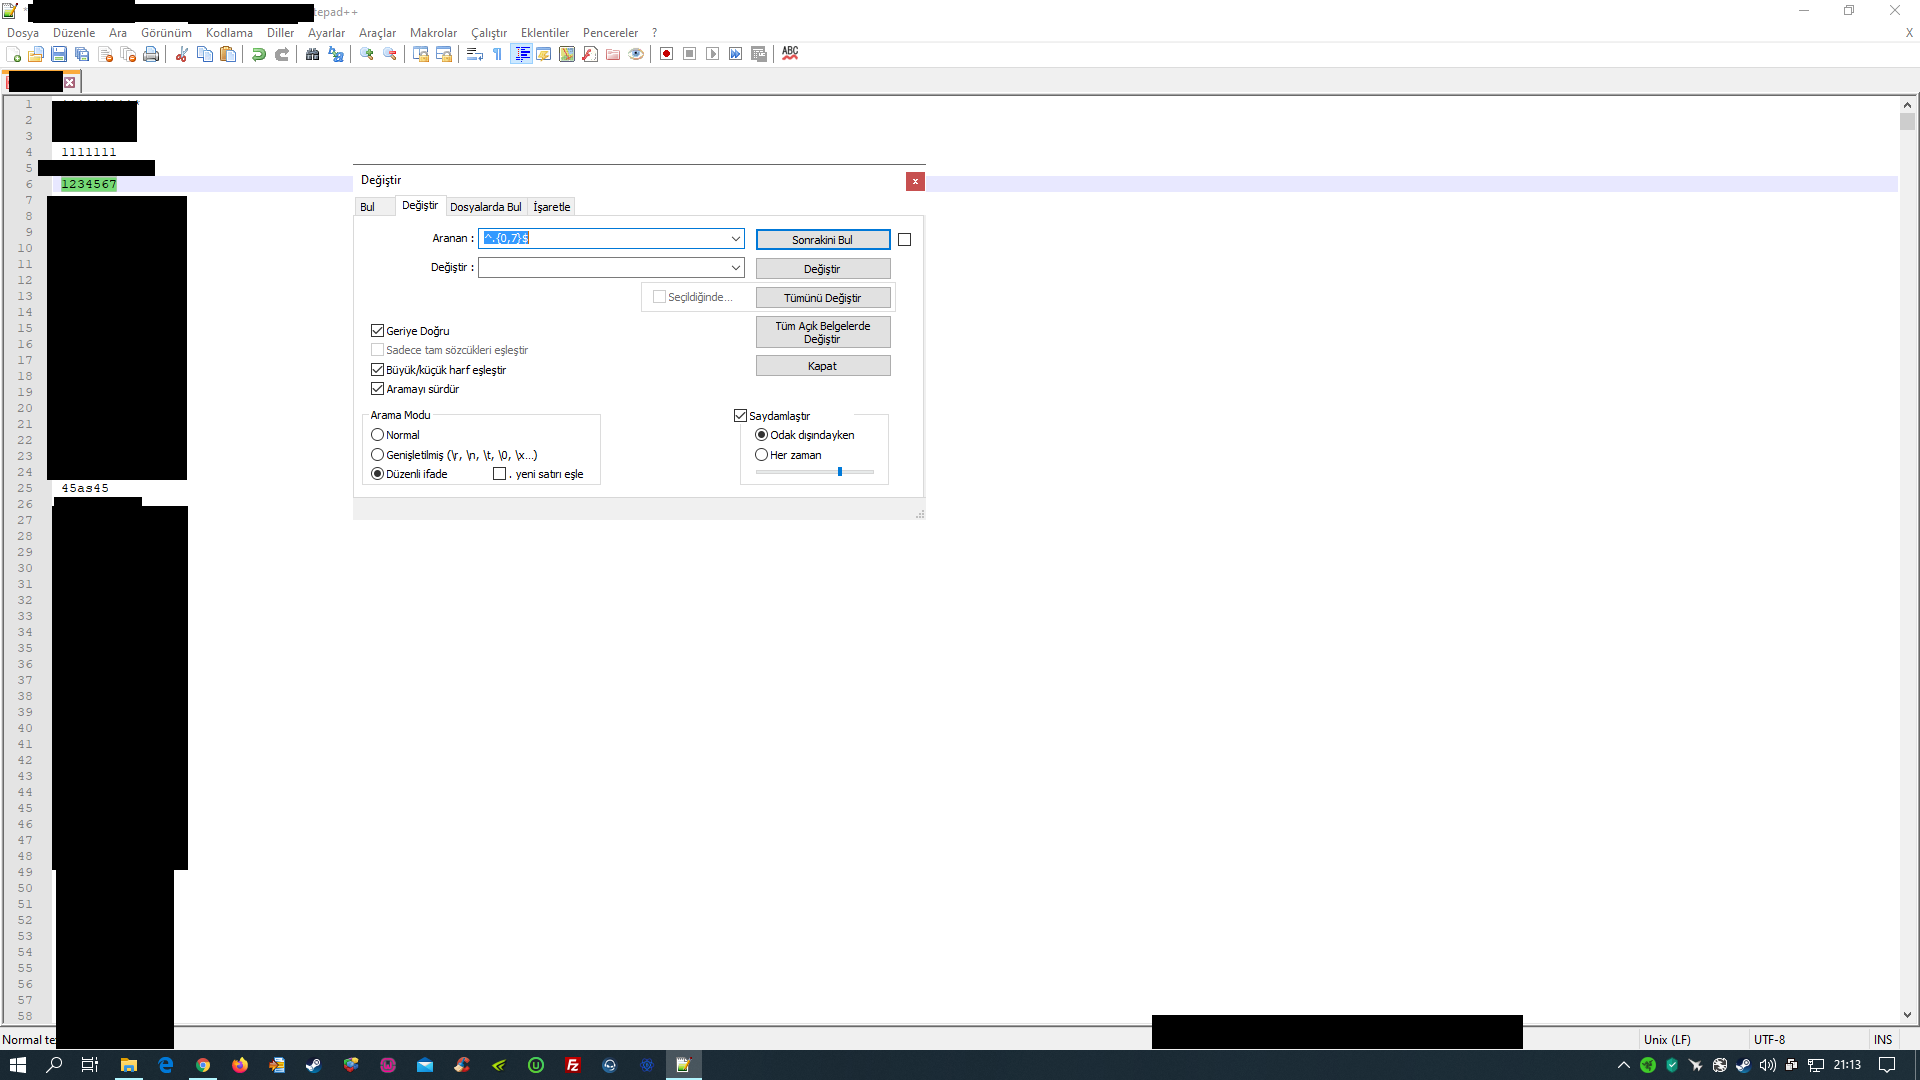This screenshot has width=1920, height=1080.
Task: Open Google Chrome from the taskbar
Action: 203,1065
